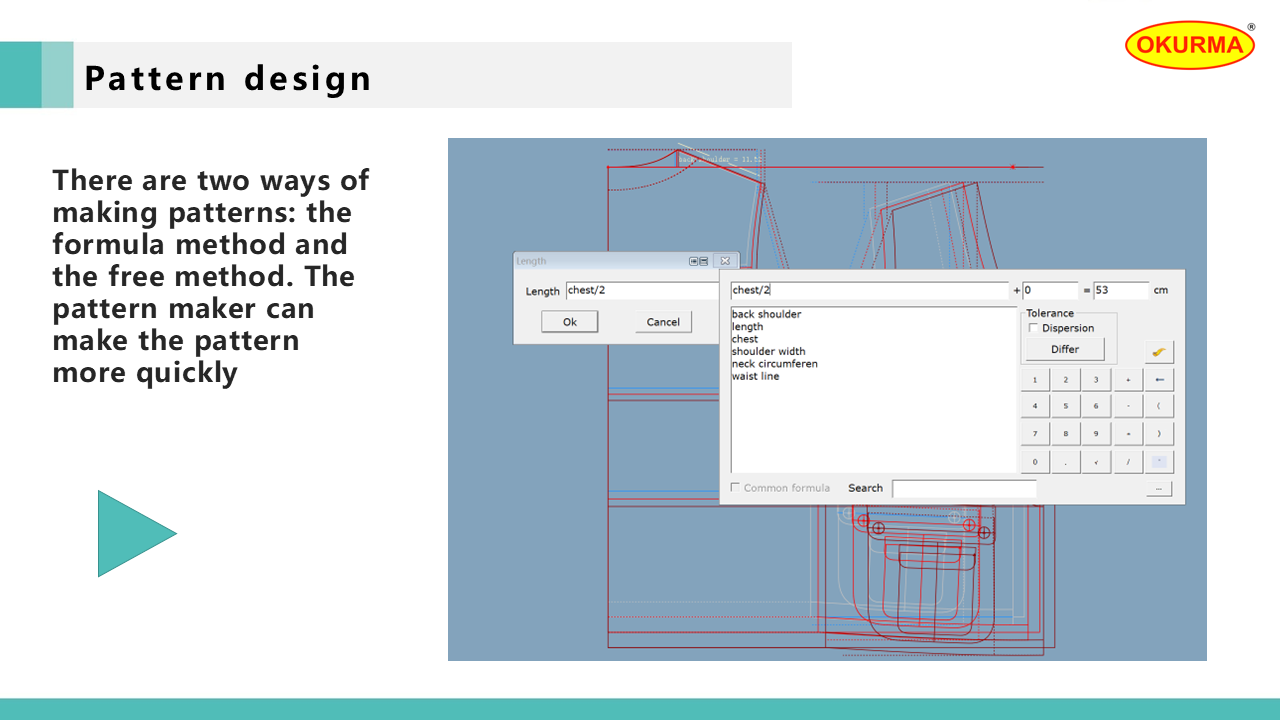Click the OKURMA logo
The width and height of the screenshot is (1280, 720).
tap(1190, 45)
